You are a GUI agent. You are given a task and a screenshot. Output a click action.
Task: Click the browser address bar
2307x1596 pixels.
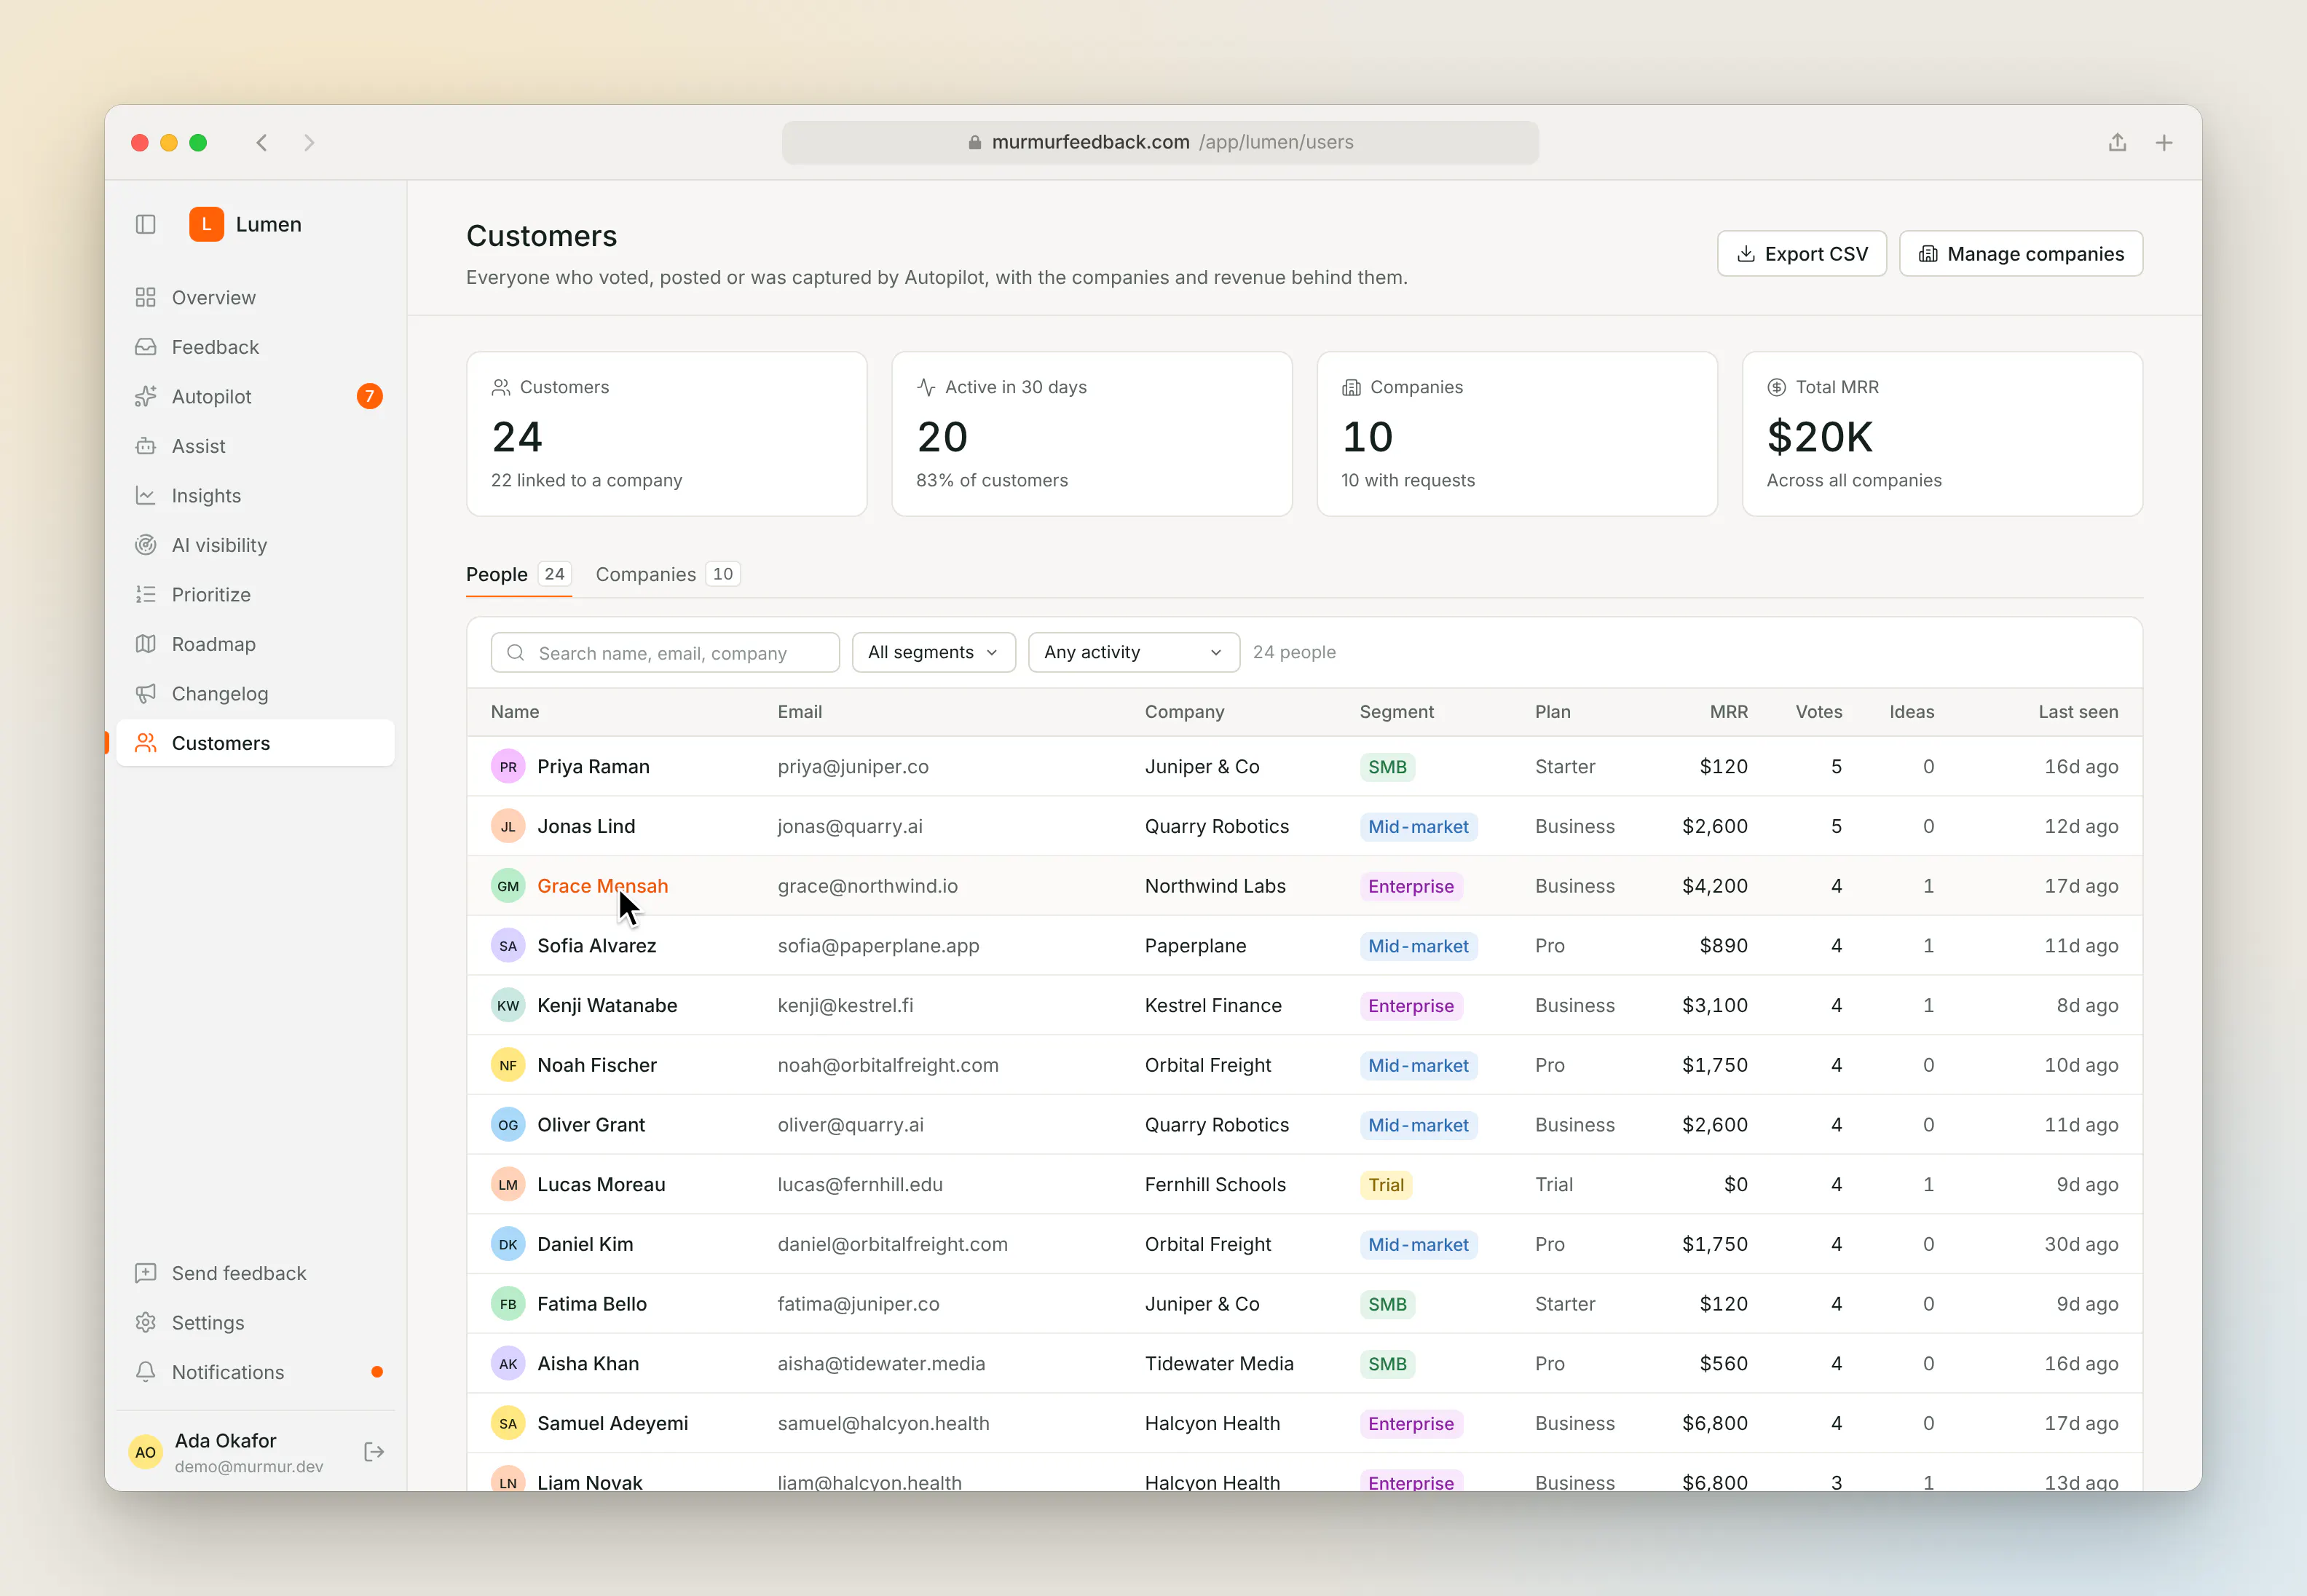1160,143
